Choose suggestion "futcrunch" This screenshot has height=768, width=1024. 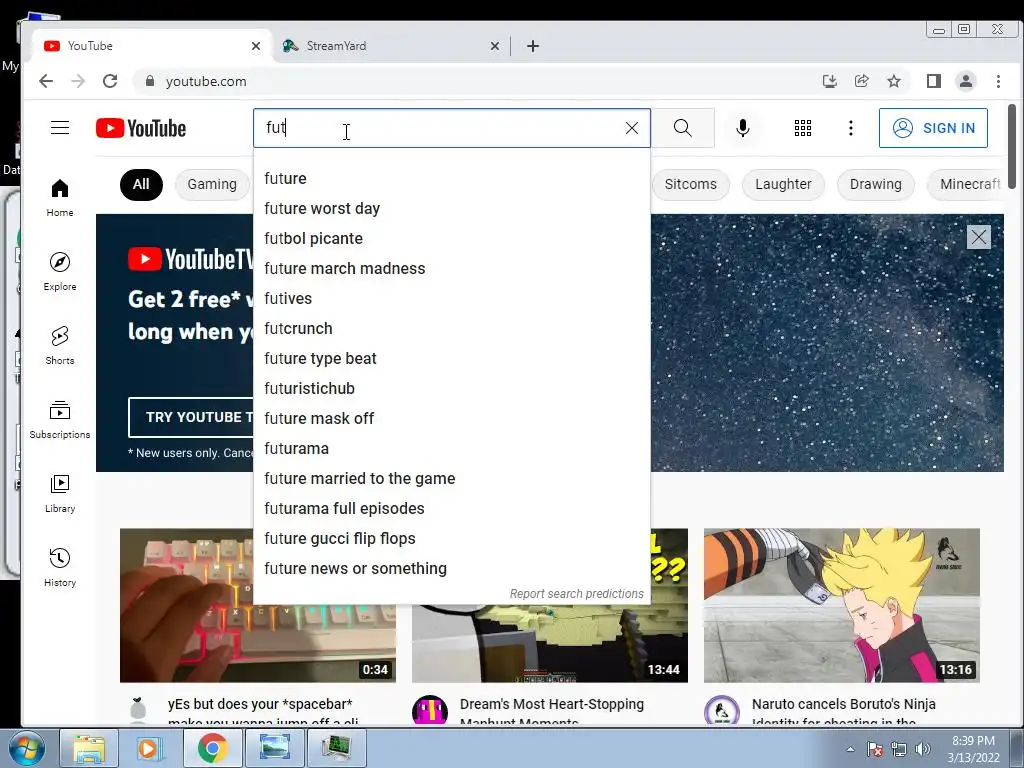[x=452, y=328]
